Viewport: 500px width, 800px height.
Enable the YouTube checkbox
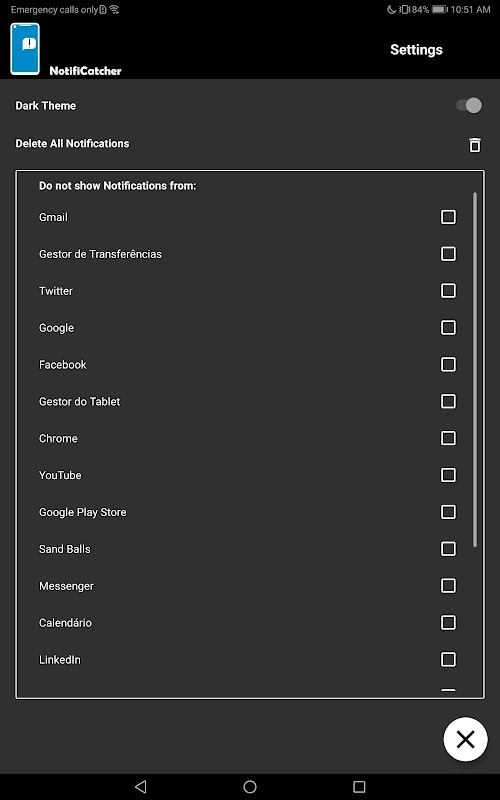(x=448, y=475)
